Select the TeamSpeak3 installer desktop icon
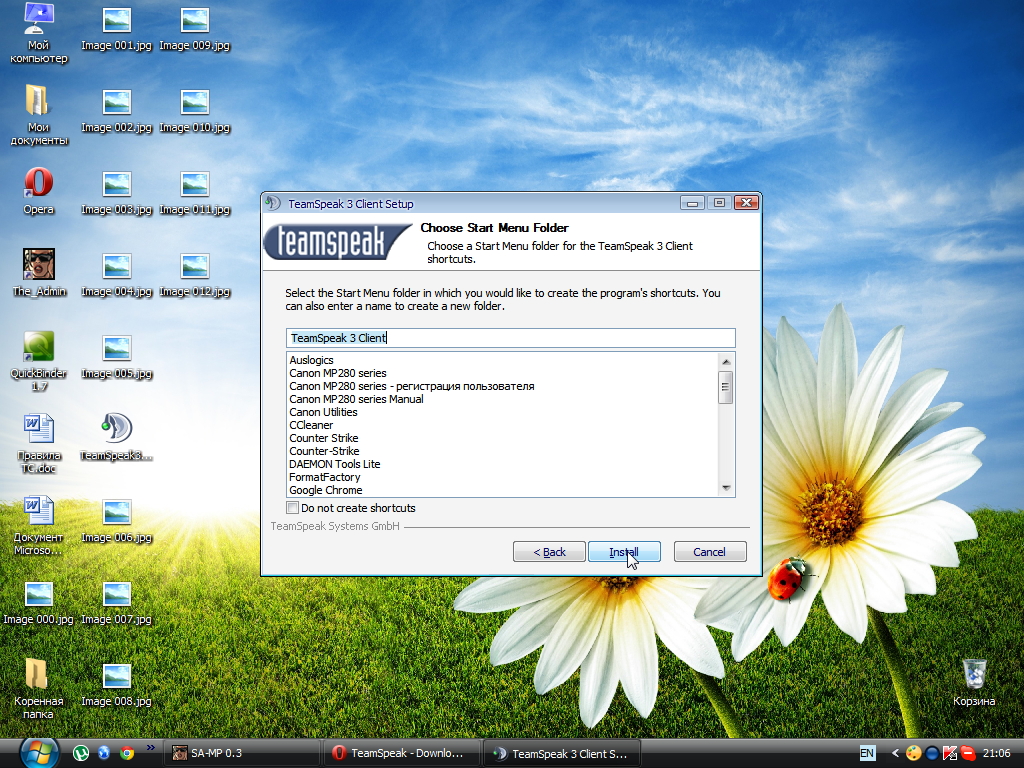This screenshot has width=1024, height=768. [x=116, y=437]
